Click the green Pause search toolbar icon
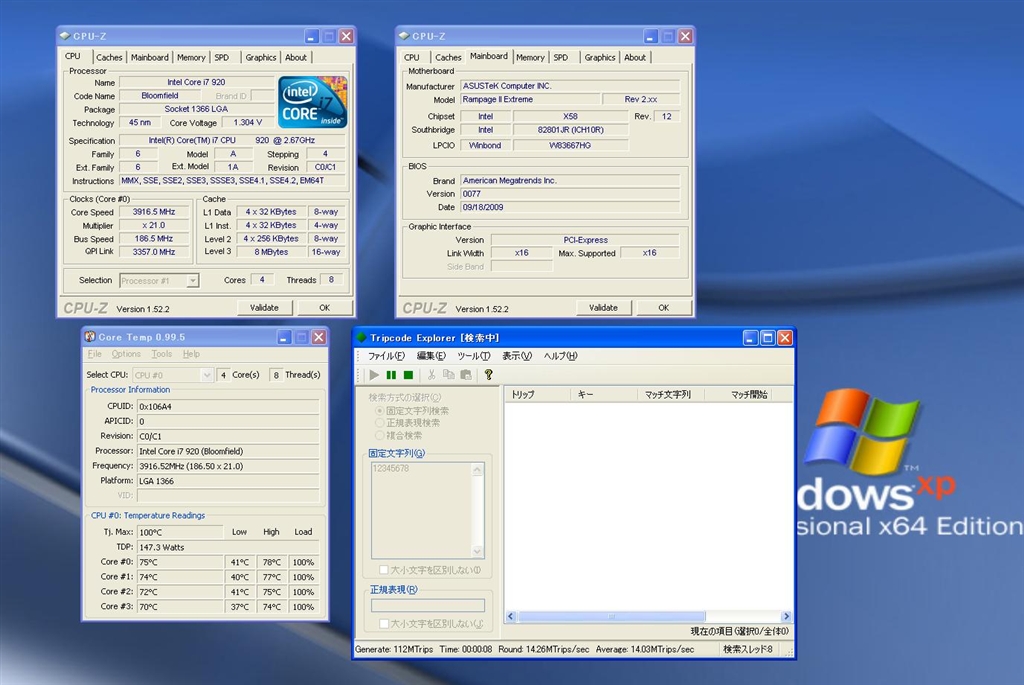The image size is (1024, 685). click(391, 375)
